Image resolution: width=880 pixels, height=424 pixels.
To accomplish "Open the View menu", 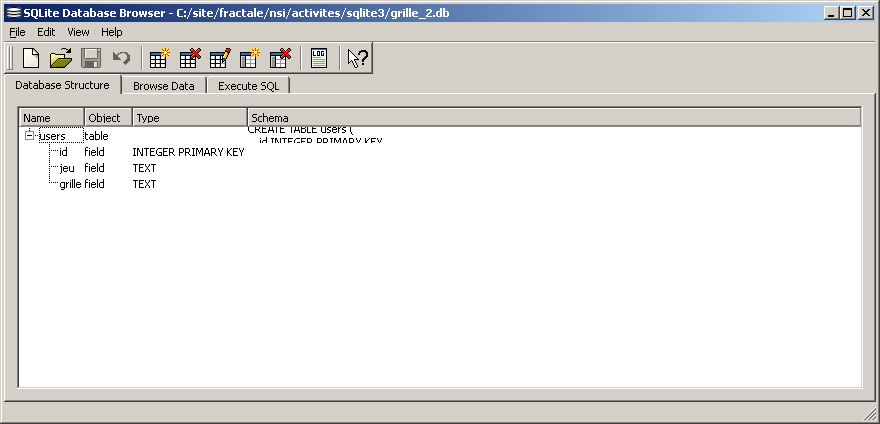I will coord(79,32).
